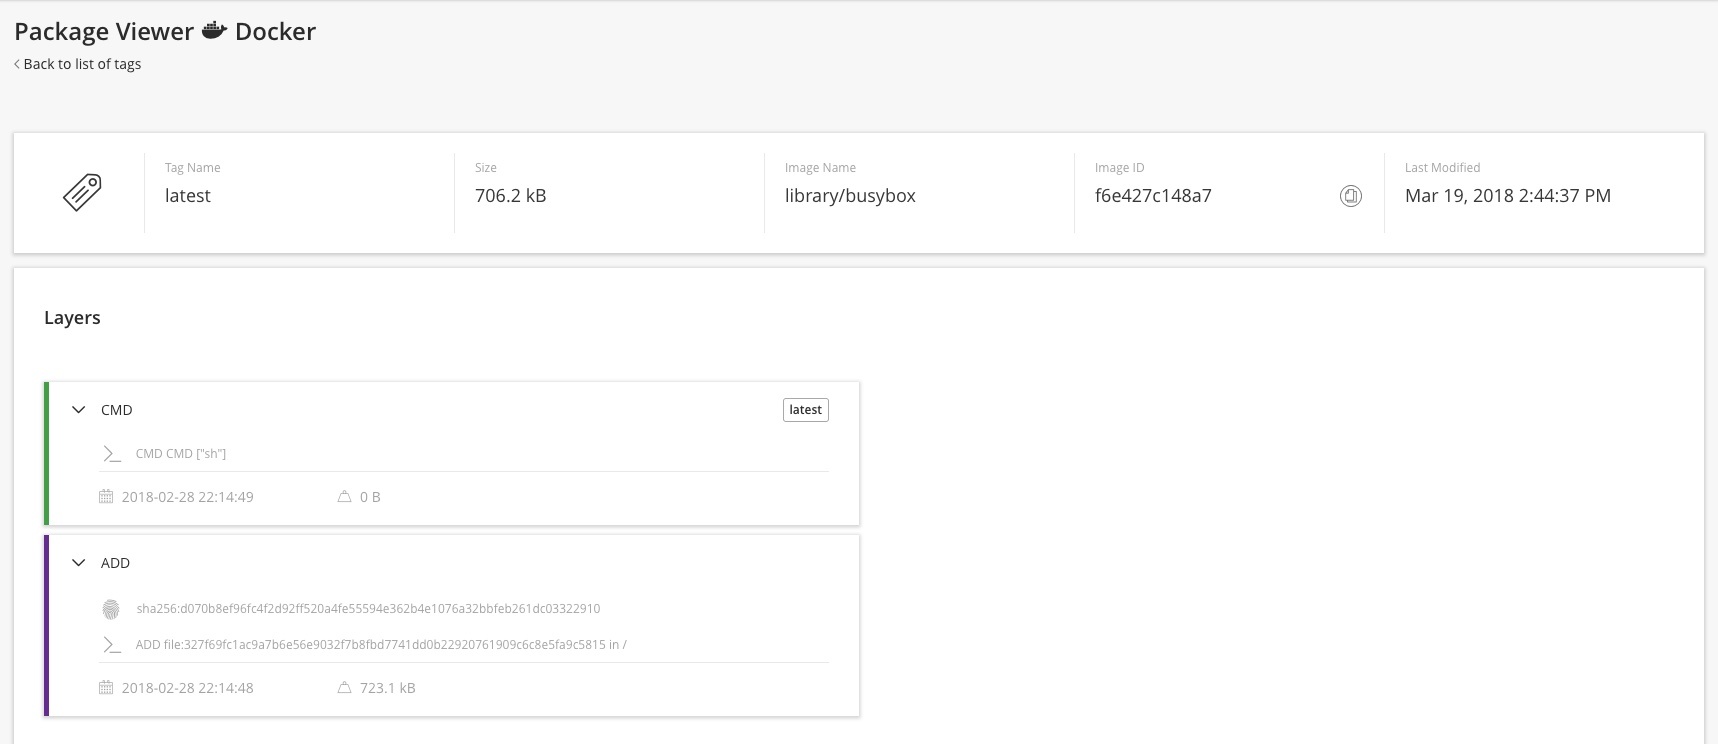The width and height of the screenshot is (1718, 744).
Task: Click the ADD file command text
Action: (381, 645)
